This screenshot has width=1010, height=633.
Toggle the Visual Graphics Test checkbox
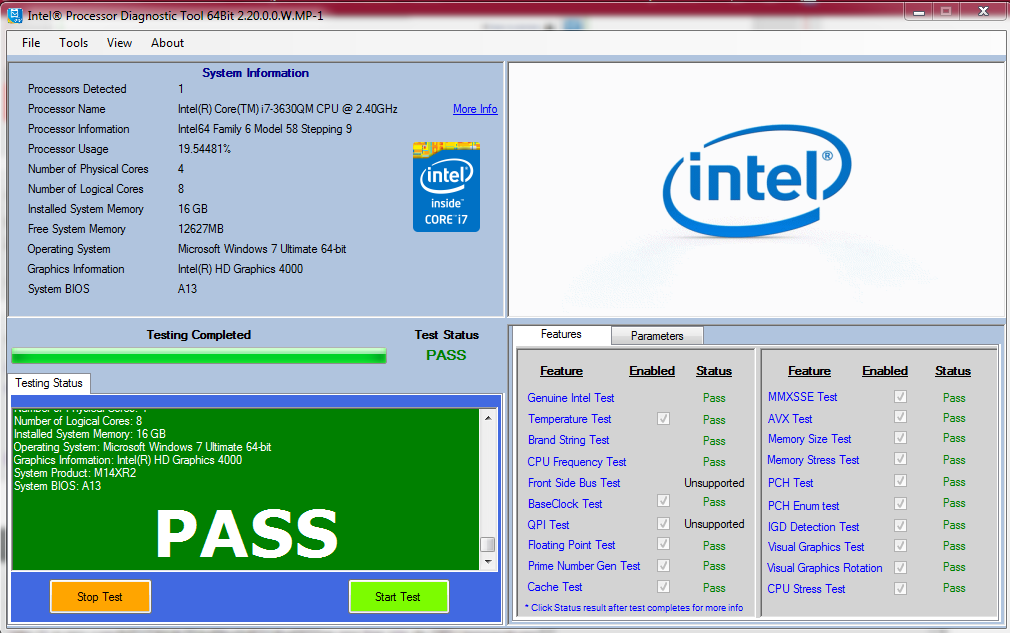[900, 546]
